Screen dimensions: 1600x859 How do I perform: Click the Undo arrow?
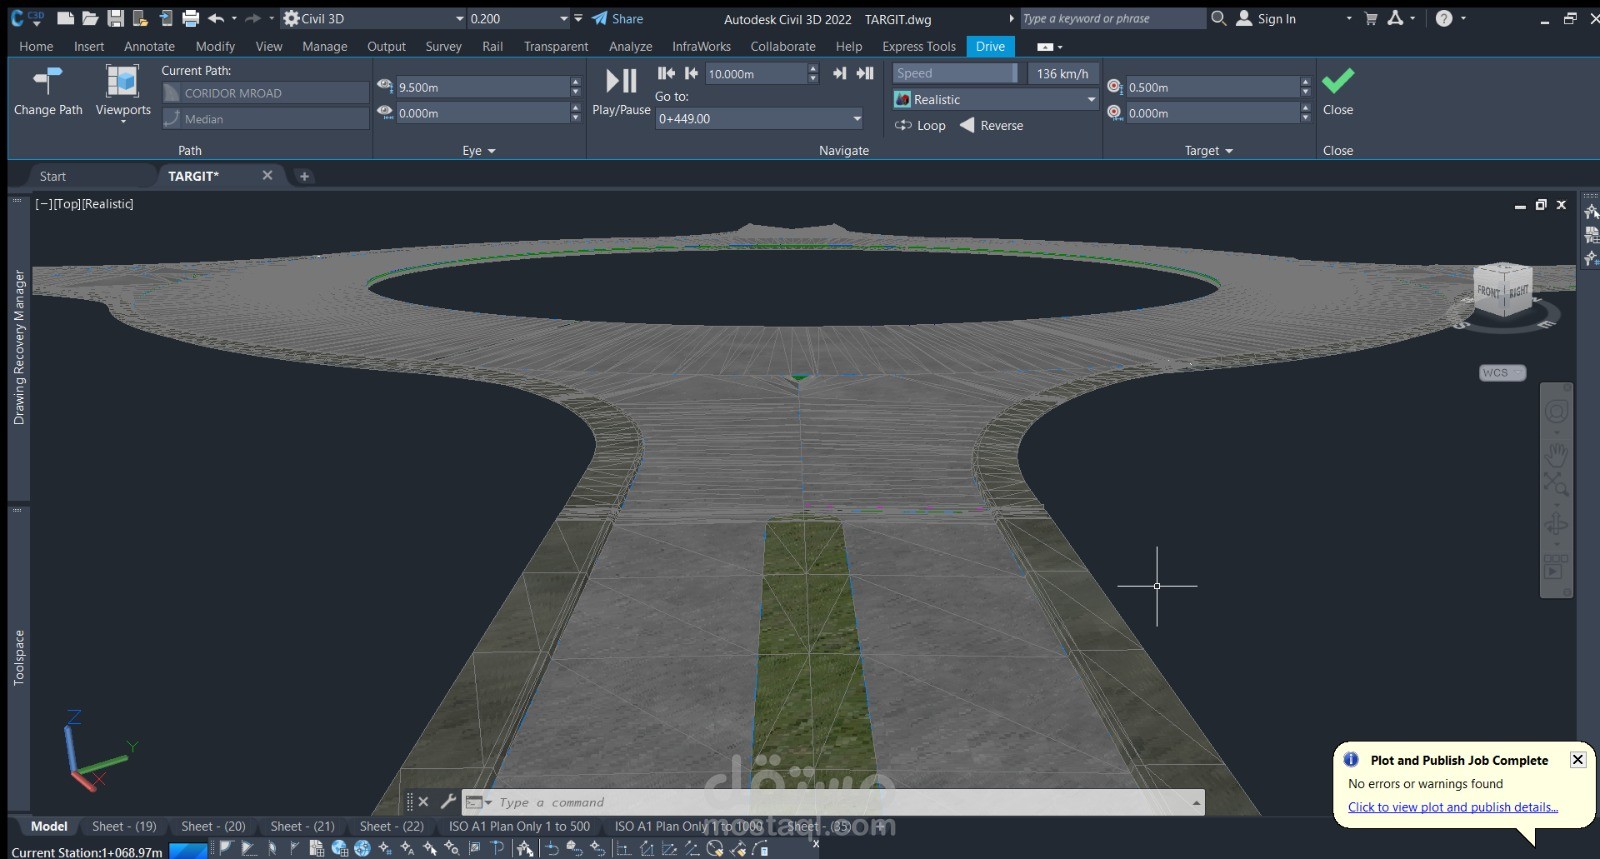[x=216, y=18]
